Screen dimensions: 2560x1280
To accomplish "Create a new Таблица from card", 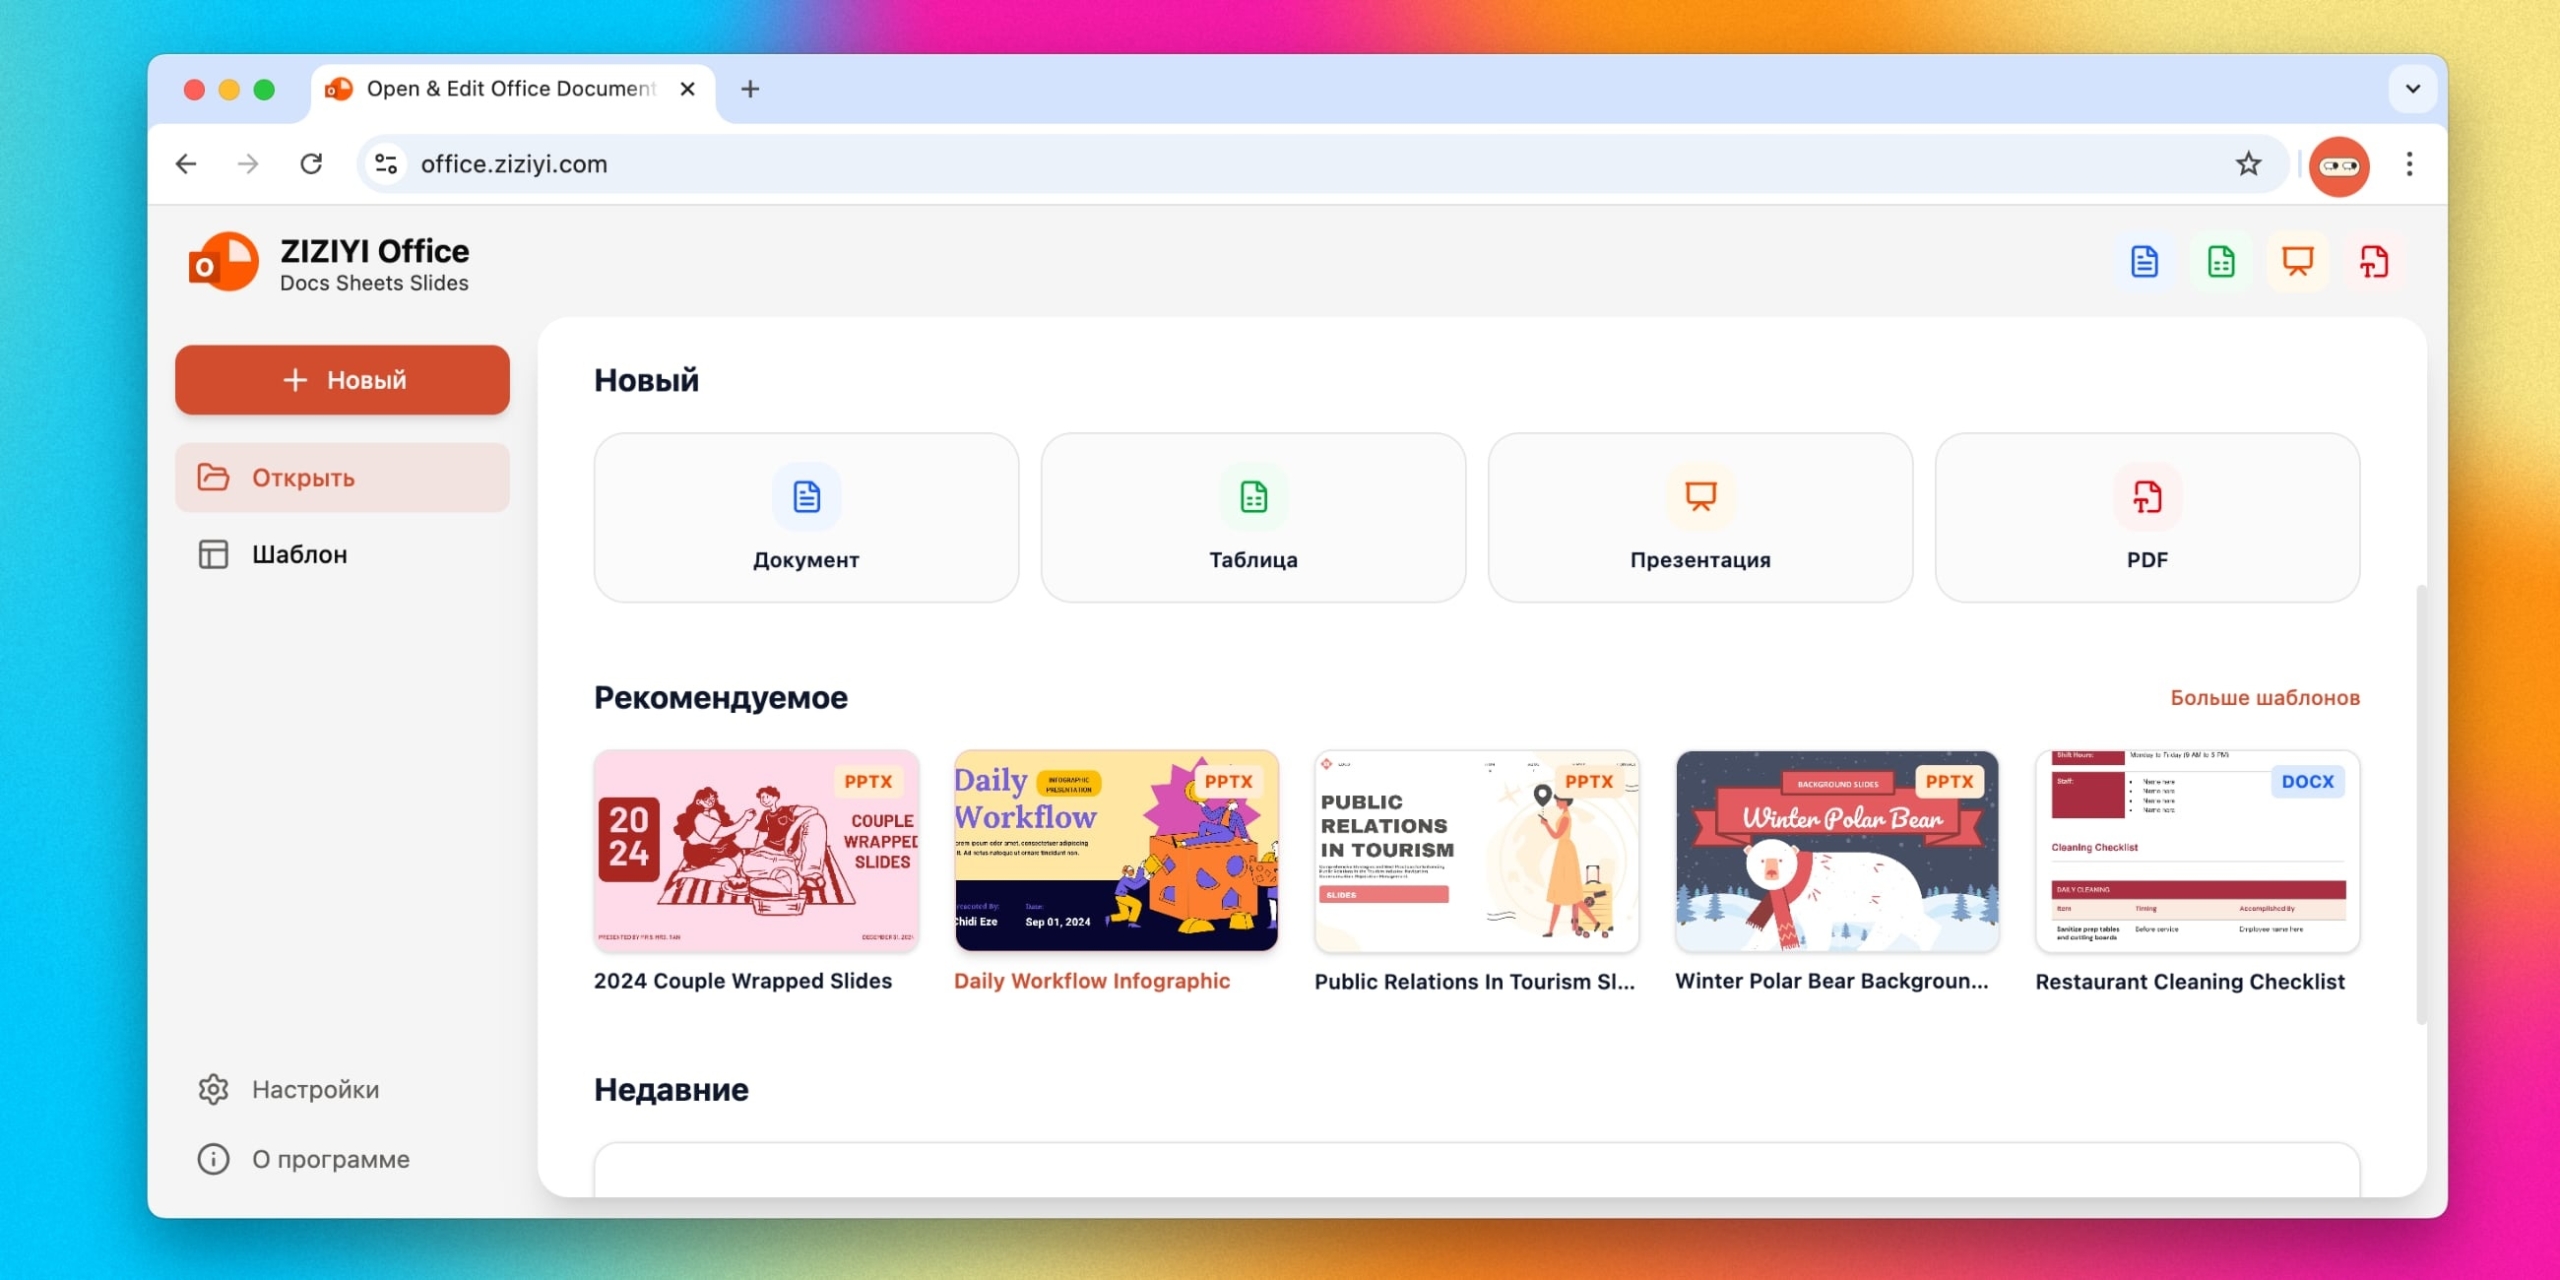I will click(x=1253, y=518).
